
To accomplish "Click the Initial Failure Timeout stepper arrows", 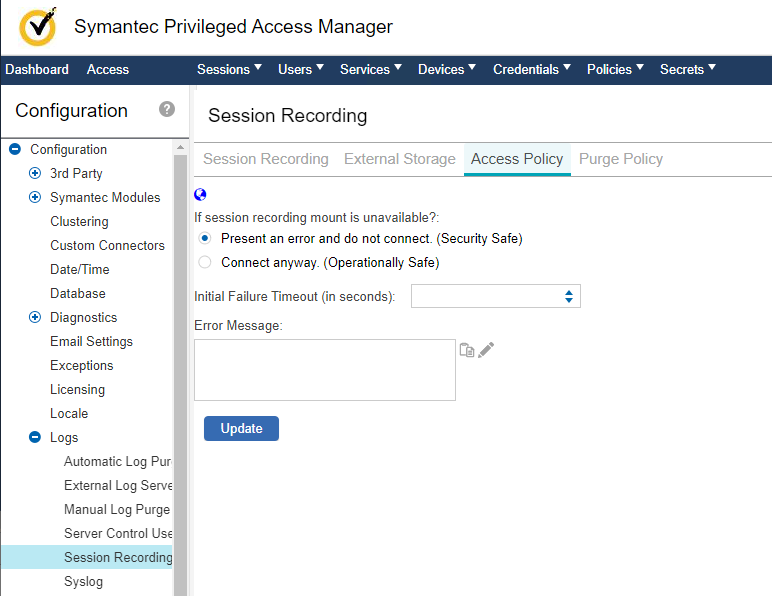I will tap(568, 296).
